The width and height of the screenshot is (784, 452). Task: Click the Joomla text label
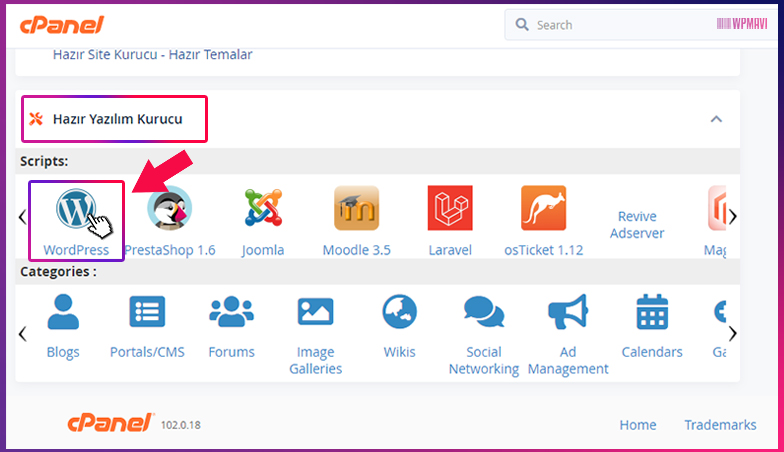click(263, 250)
